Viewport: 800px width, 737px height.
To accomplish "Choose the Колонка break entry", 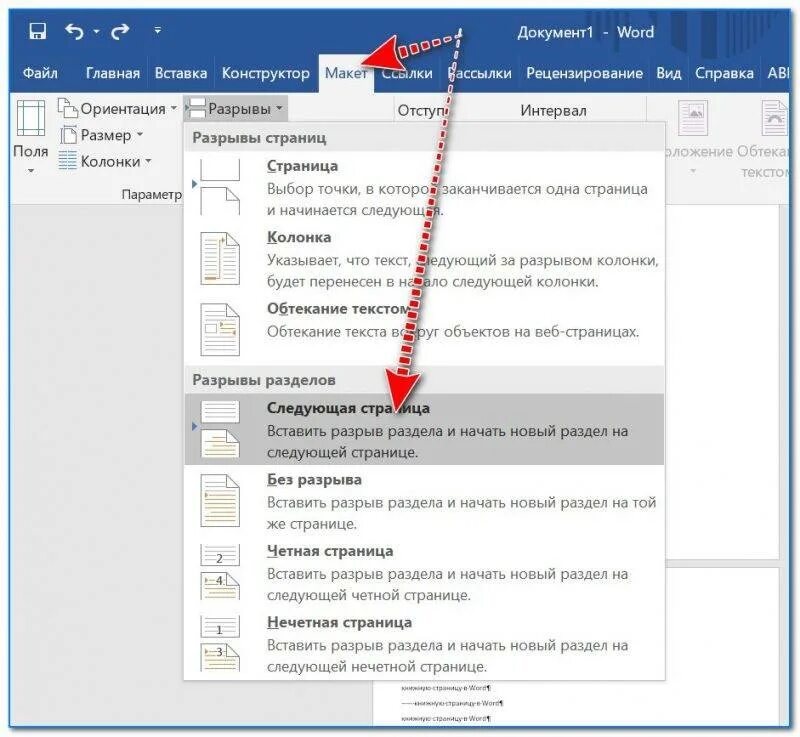I will (424, 259).
